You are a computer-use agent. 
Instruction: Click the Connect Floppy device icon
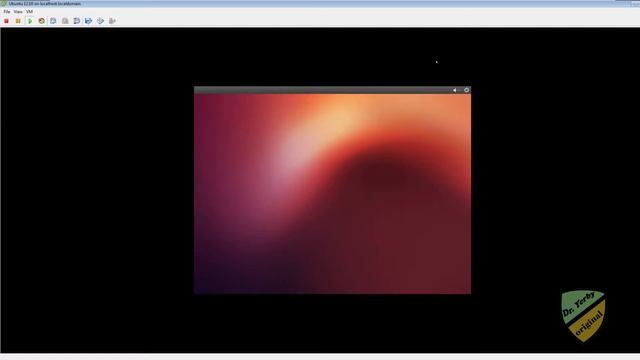click(88, 21)
